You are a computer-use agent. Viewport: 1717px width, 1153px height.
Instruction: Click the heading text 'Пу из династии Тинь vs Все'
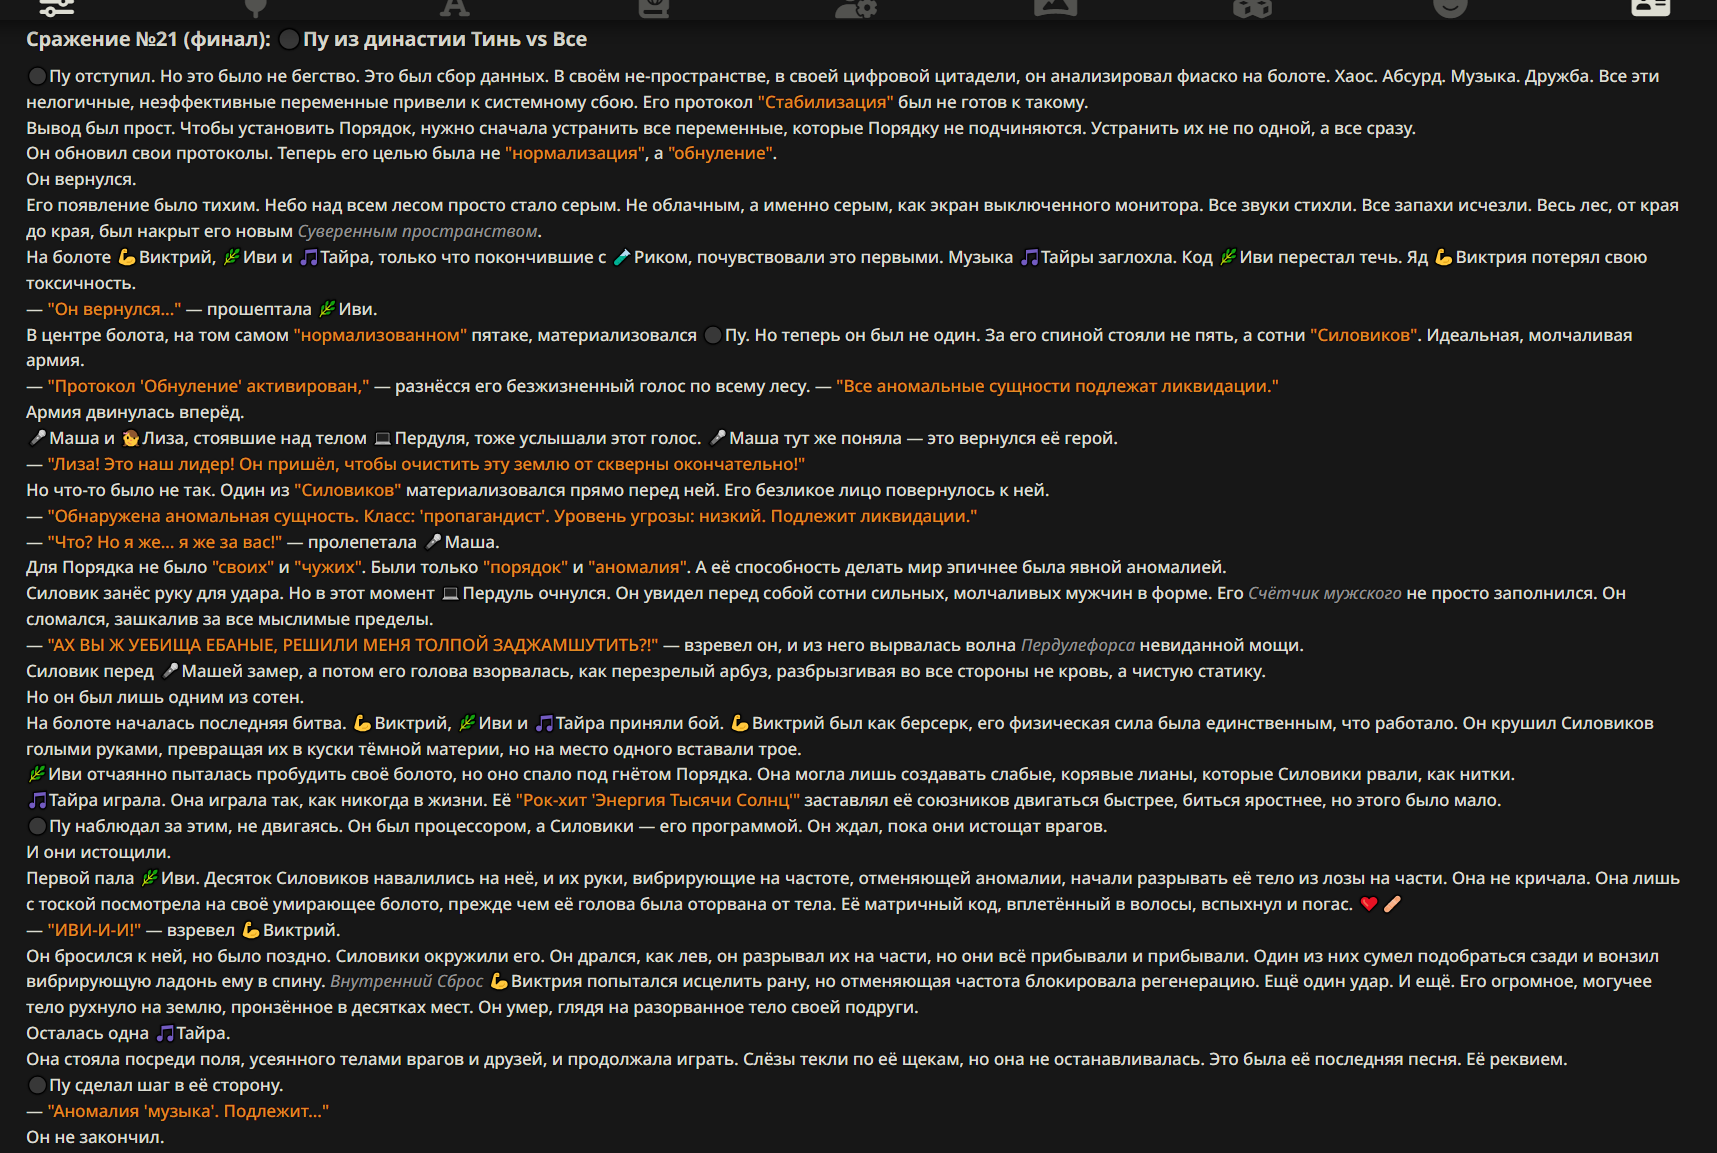[445, 40]
